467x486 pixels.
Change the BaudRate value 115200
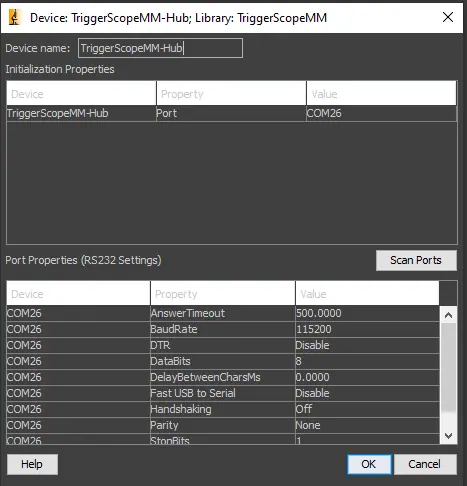[367, 329]
